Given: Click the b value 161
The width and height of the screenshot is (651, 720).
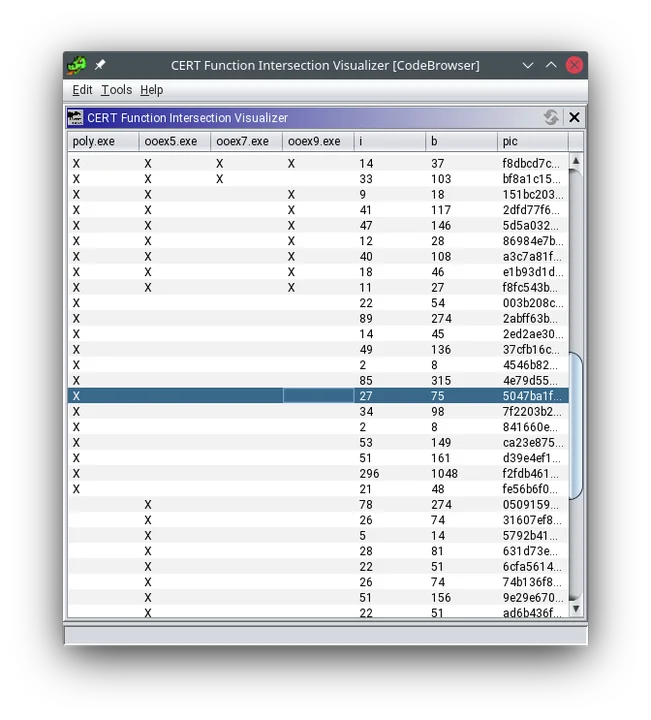Looking at the screenshot, I should pyautogui.click(x=441, y=458).
